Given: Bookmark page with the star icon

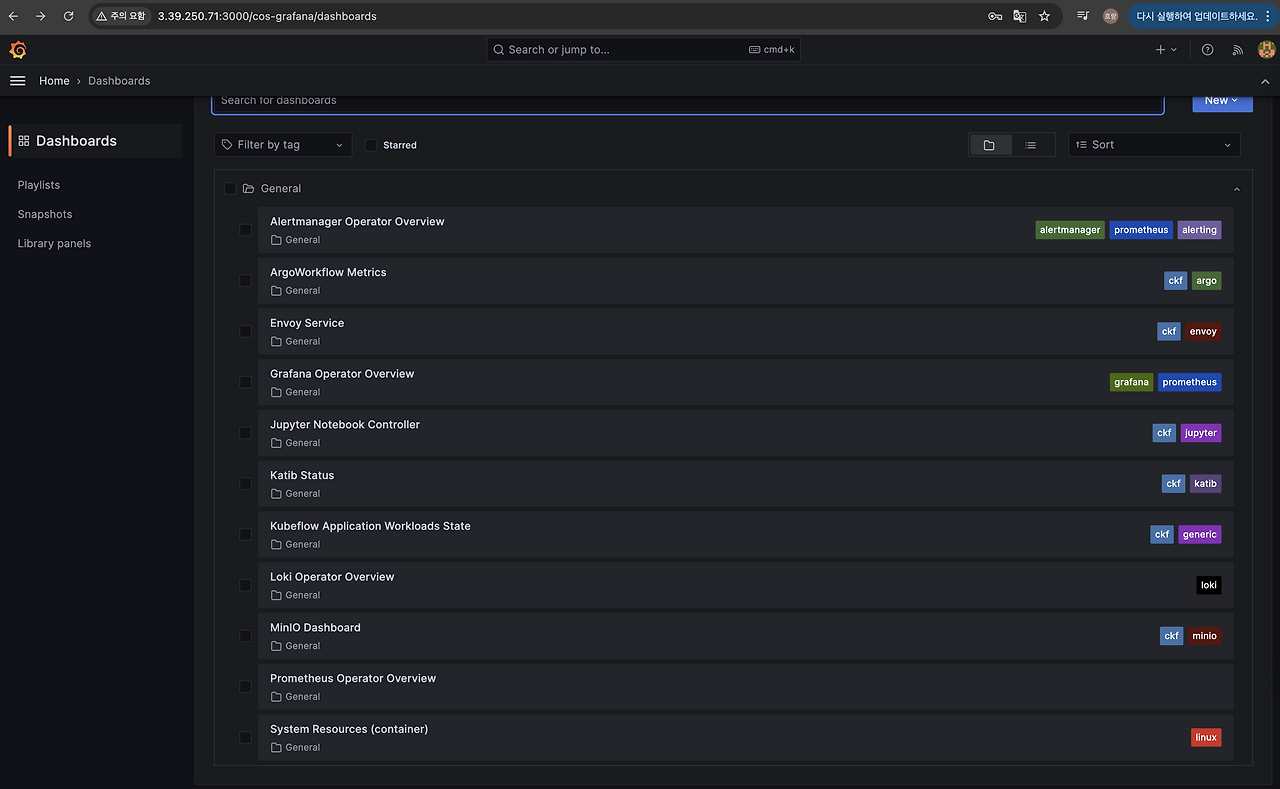Looking at the screenshot, I should (x=1045, y=16).
